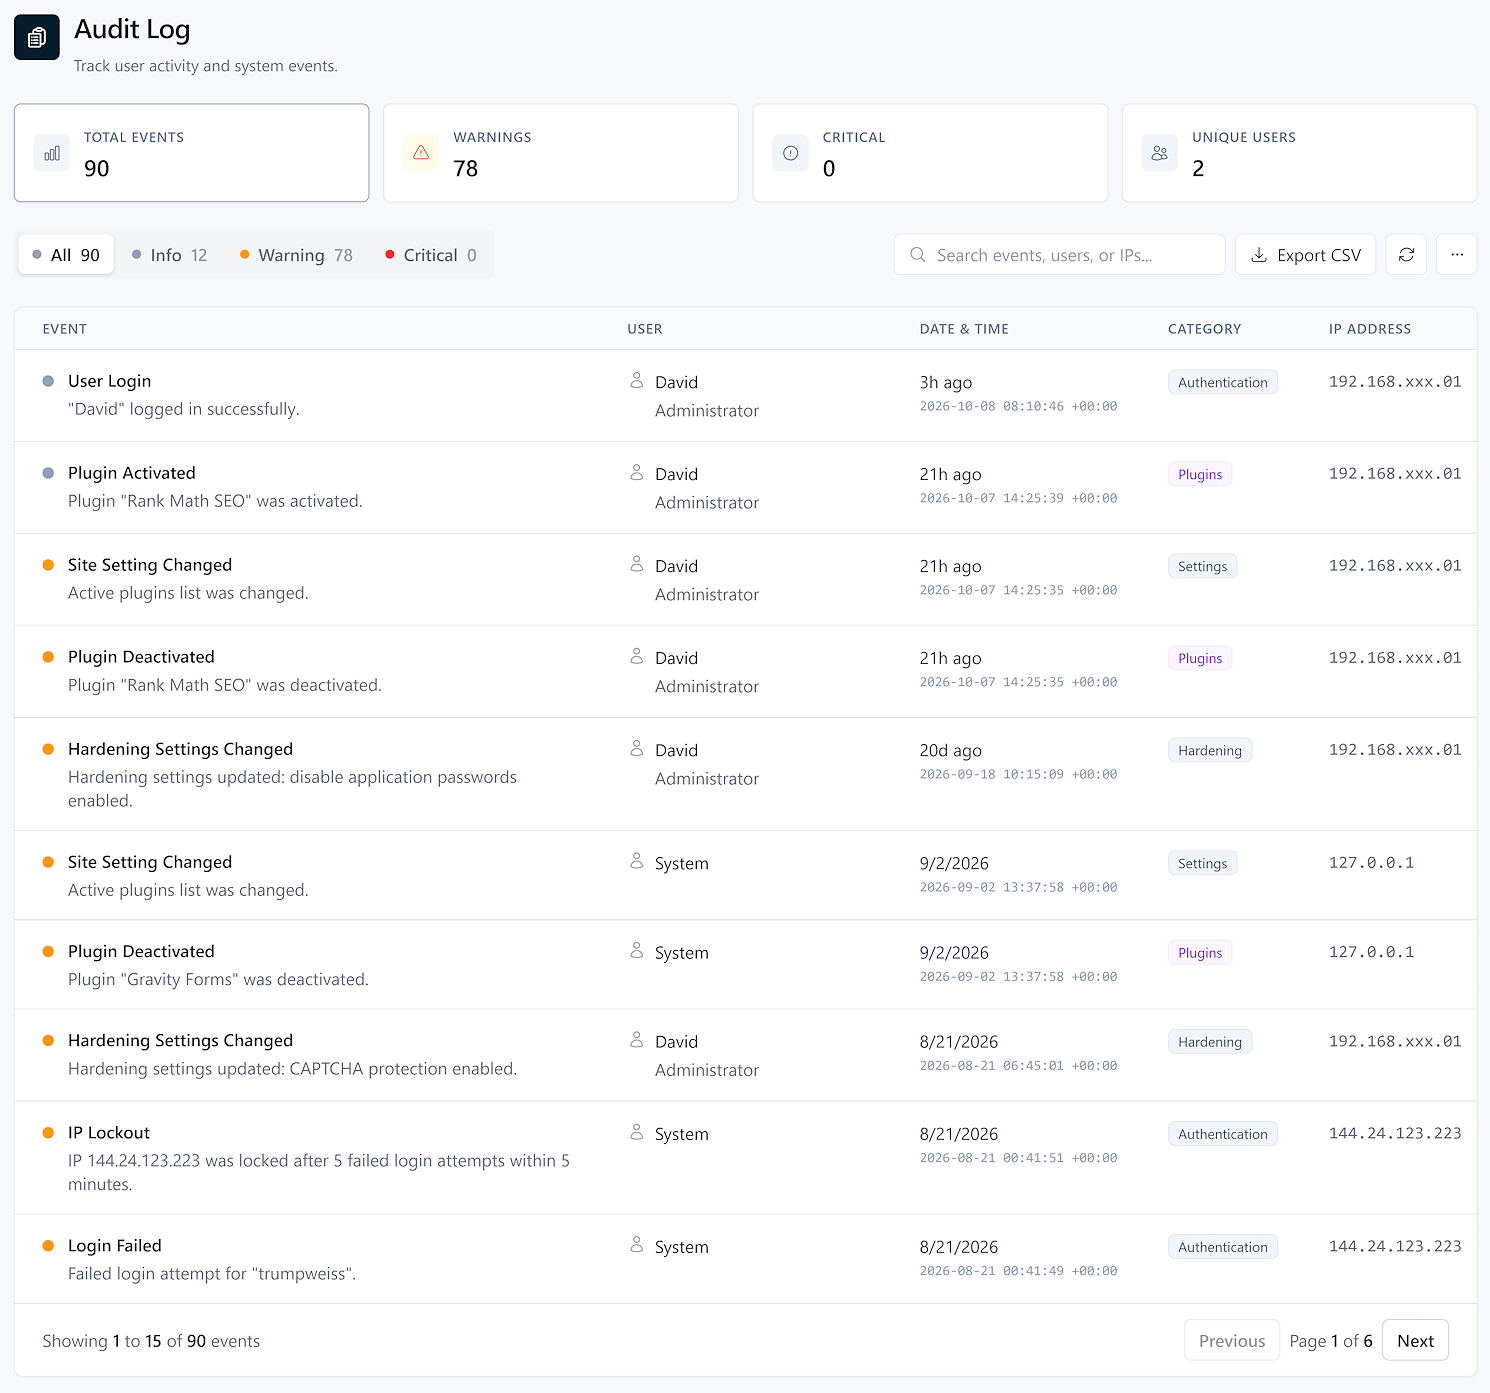Click the user icon beside David in User Login row
This screenshot has height=1393, width=1490.
tap(637, 381)
